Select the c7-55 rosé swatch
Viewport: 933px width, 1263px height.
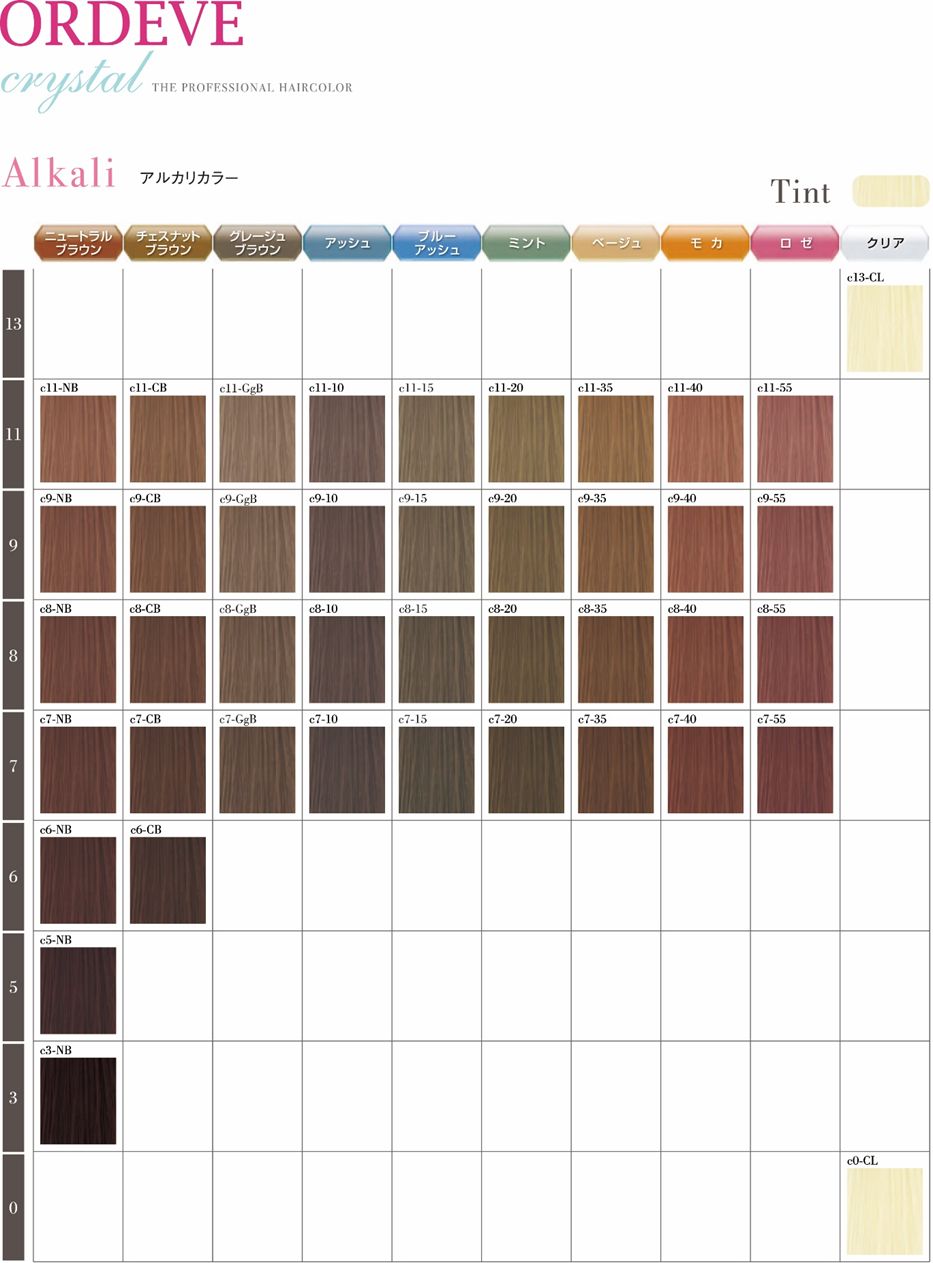tap(795, 770)
